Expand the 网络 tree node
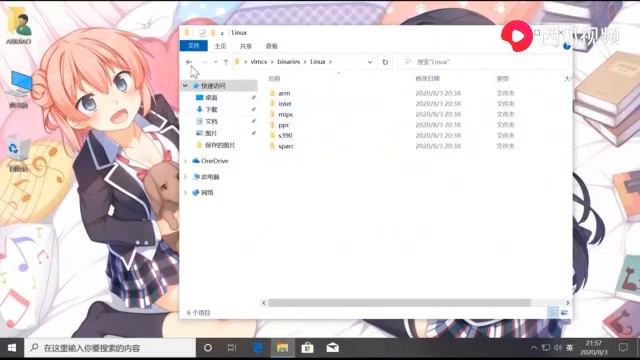This screenshot has height=360, width=640. pyautogui.click(x=186, y=193)
